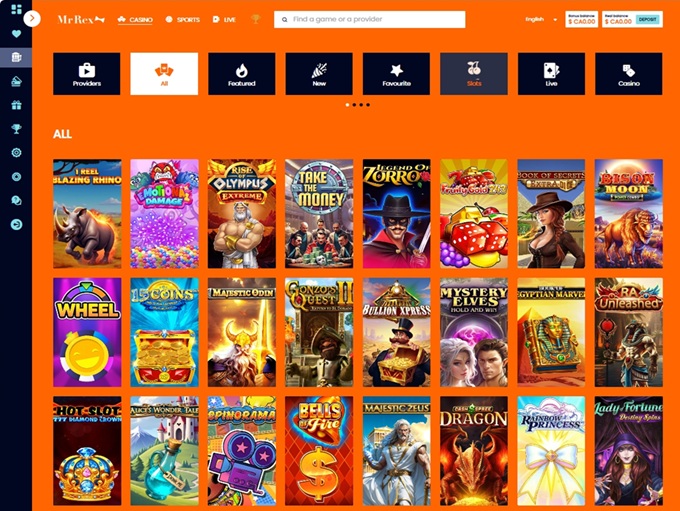This screenshot has width=680, height=511.
Task: Select the dashboard grid icon atop sidebar
Action: pyautogui.click(x=16, y=9)
